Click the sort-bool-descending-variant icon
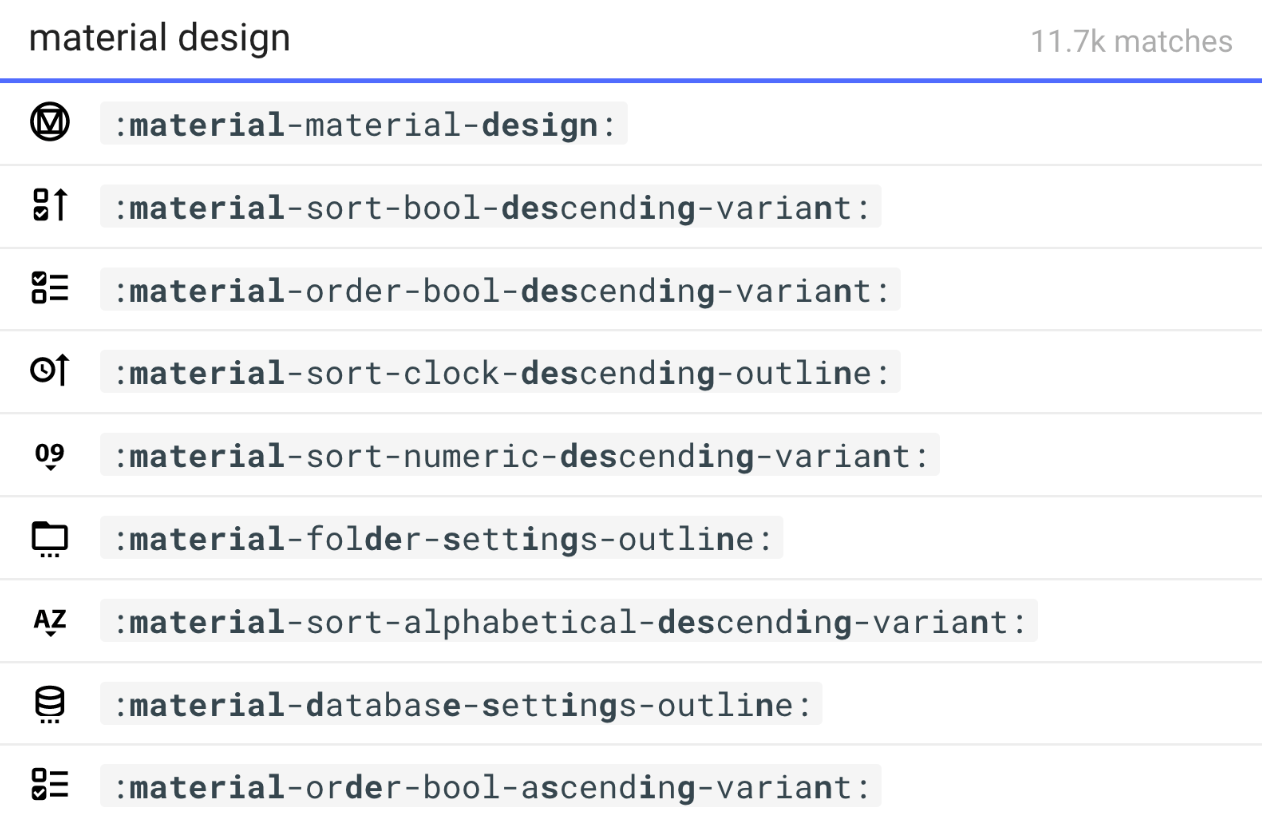 [49, 206]
